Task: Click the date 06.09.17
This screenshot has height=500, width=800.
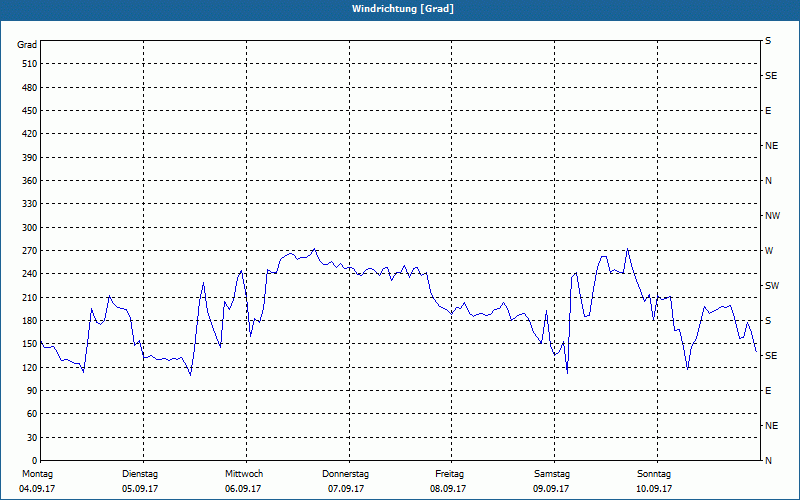Action: (243, 489)
